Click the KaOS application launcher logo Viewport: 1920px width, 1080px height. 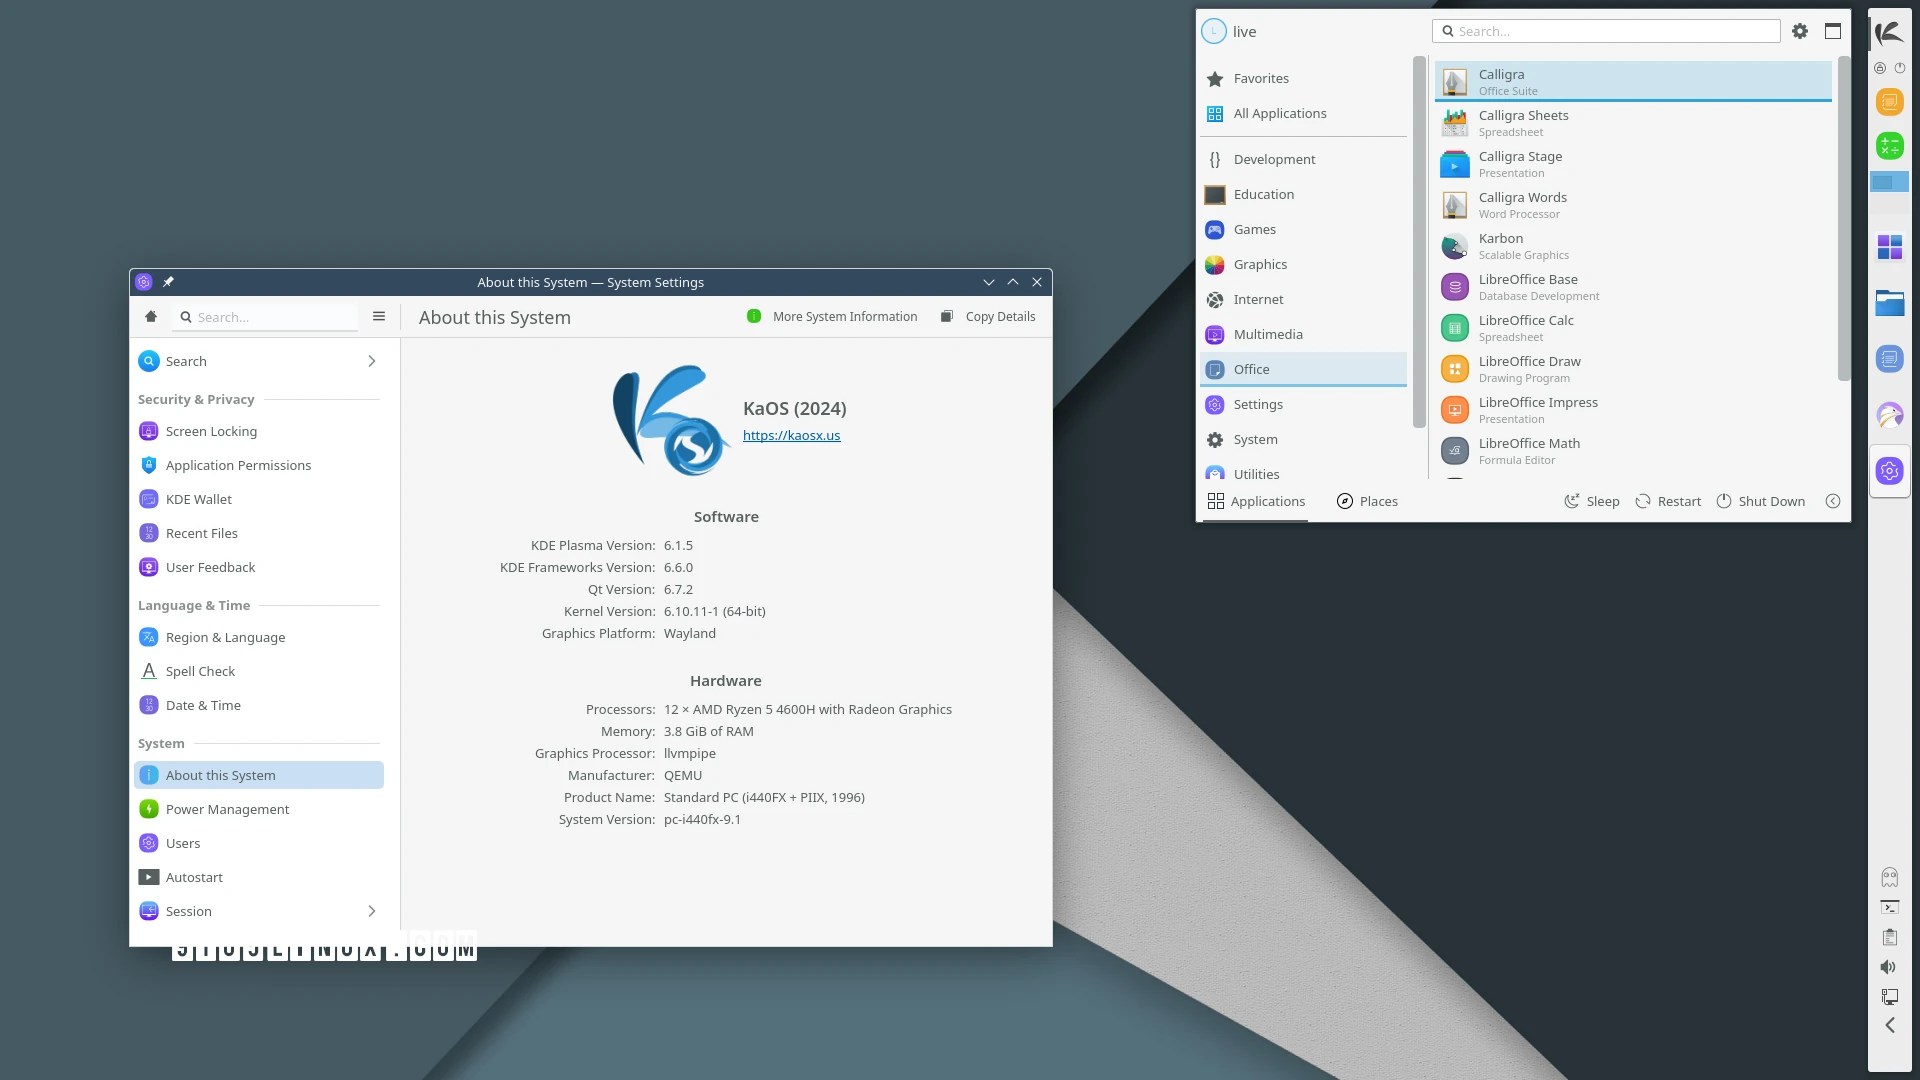coord(1889,34)
